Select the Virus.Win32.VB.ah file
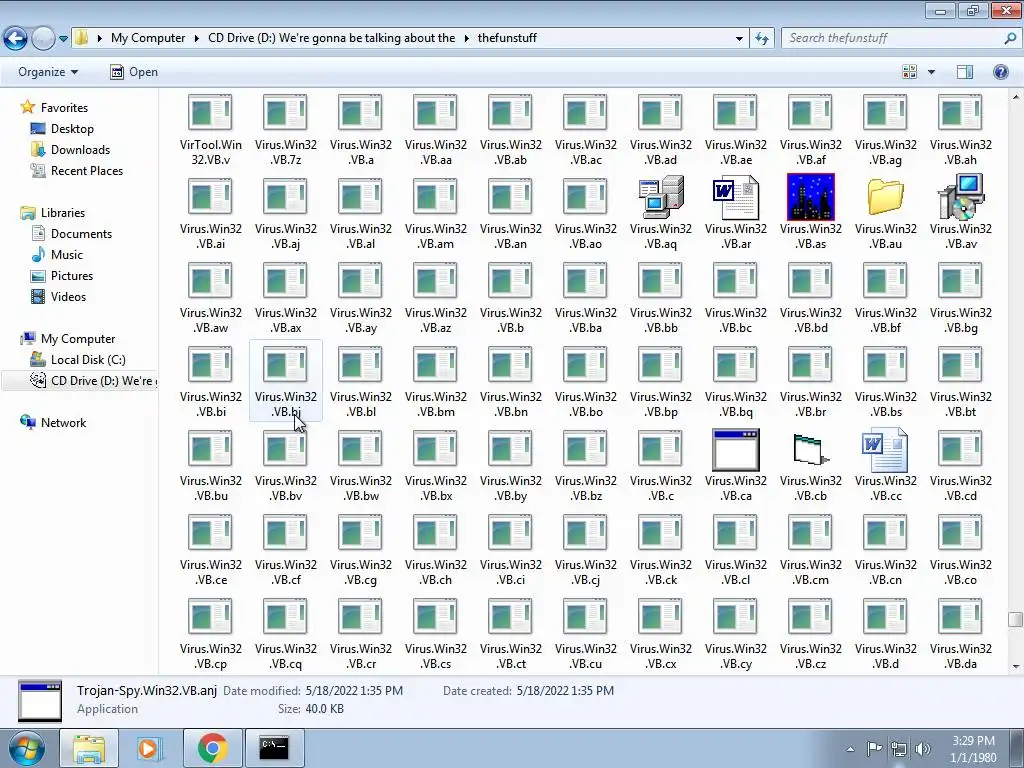This screenshot has width=1024, height=768. [961, 130]
